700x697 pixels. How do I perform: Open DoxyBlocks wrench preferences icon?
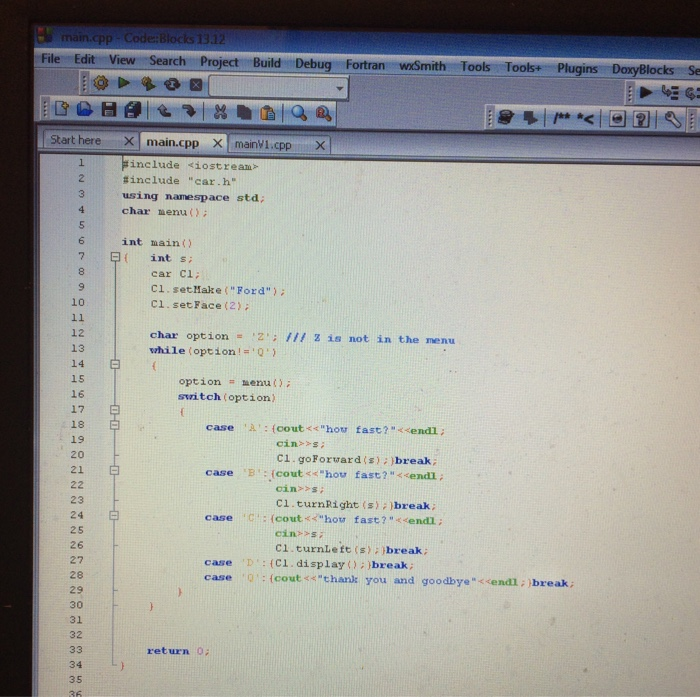click(672, 120)
